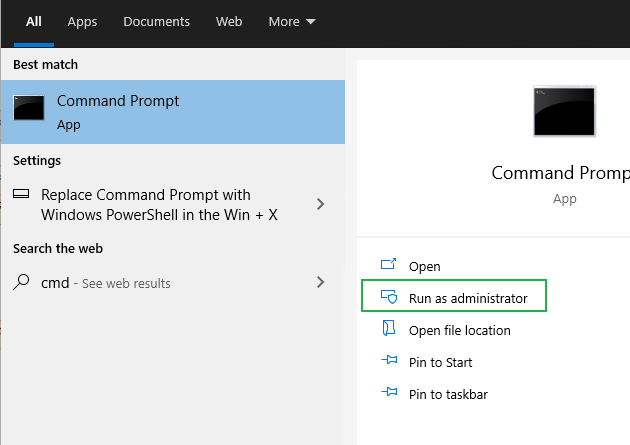Click the Command Prompt icon in Best match

coord(29,111)
